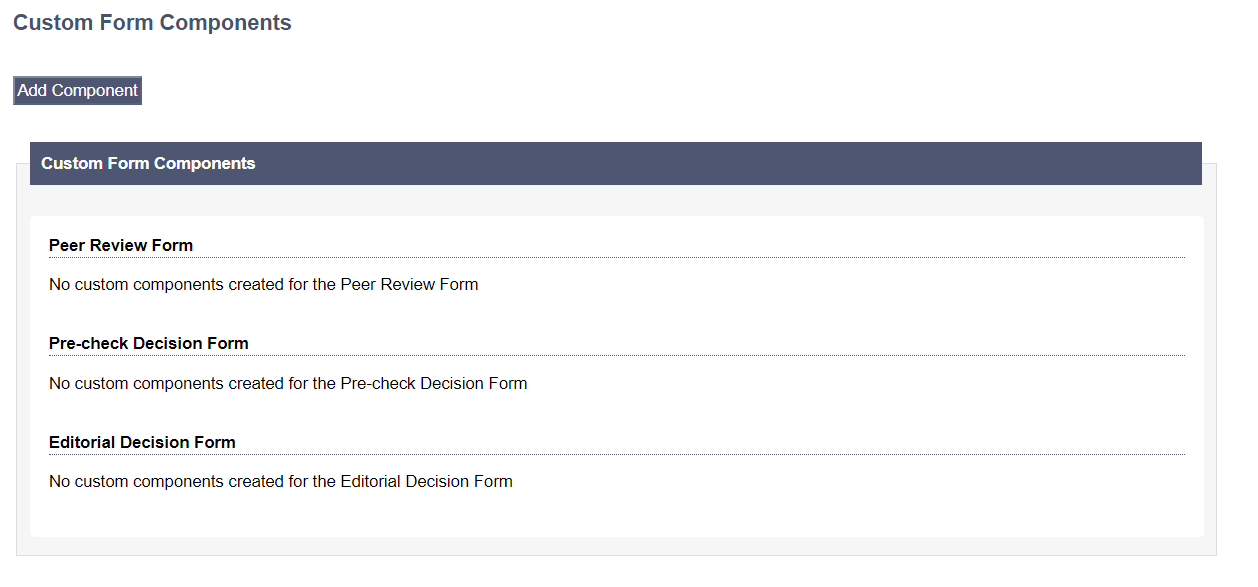The image size is (1258, 587).
Task: Click the Add Component button
Action: click(77, 91)
